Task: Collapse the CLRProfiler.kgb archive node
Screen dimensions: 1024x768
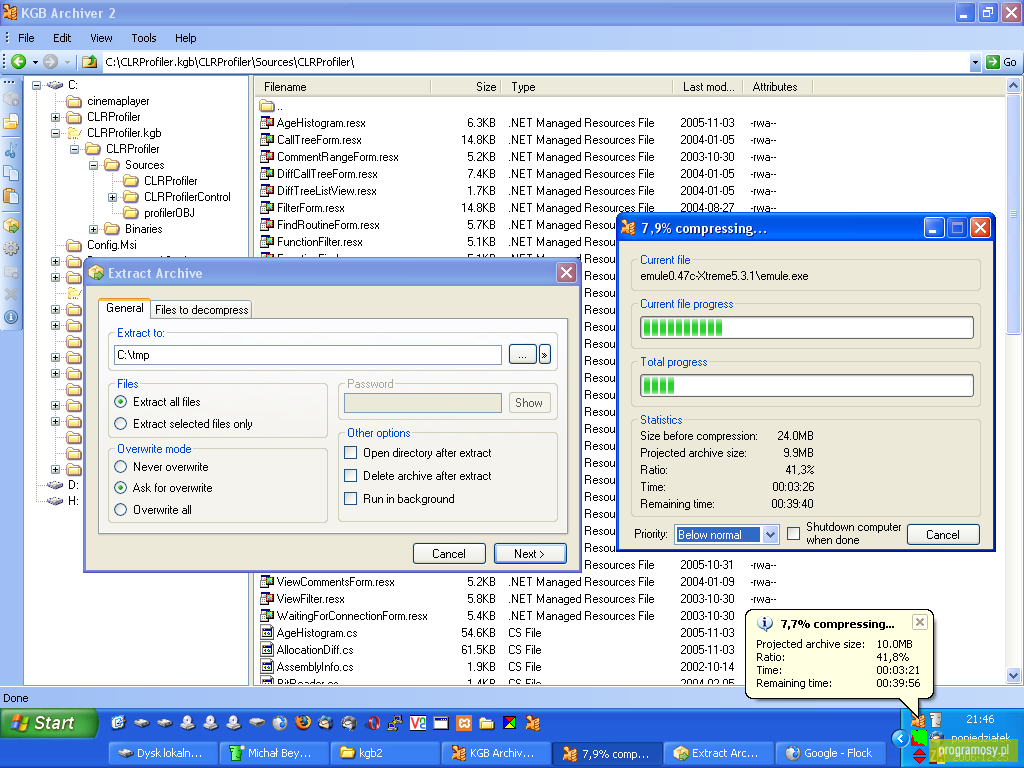Action: click(56, 133)
